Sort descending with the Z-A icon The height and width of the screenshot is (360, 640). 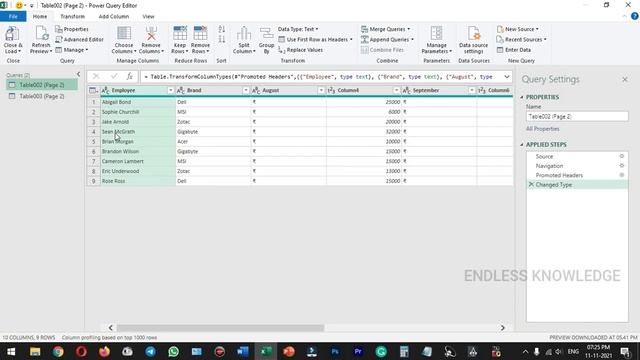pos(222,39)
